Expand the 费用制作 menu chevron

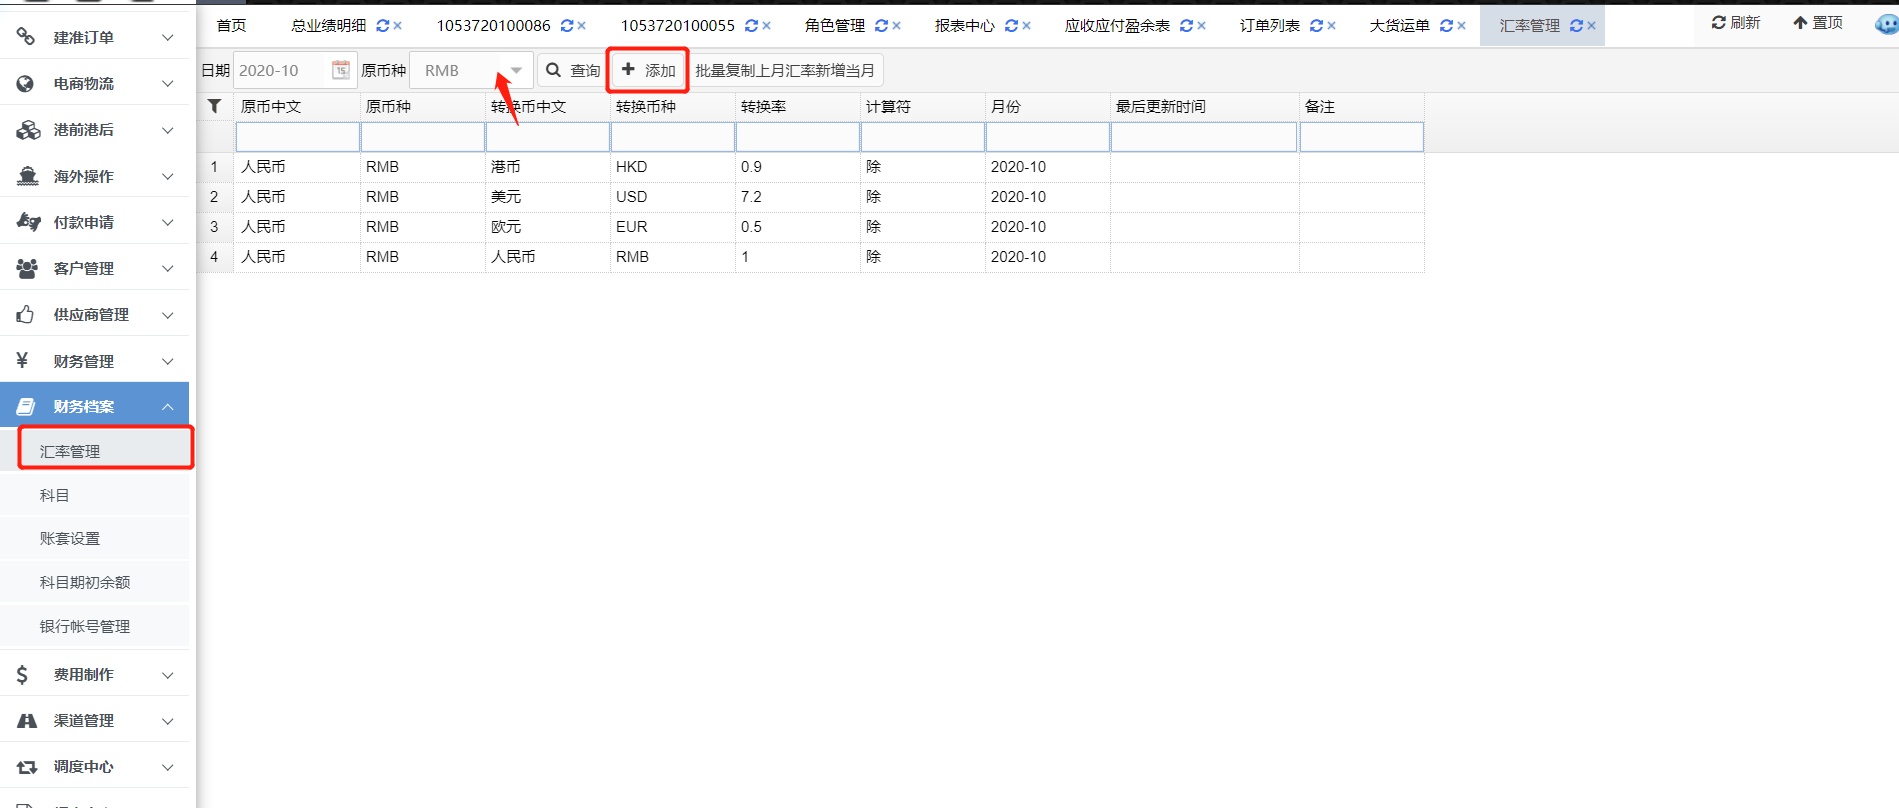[x=168, y=674]
